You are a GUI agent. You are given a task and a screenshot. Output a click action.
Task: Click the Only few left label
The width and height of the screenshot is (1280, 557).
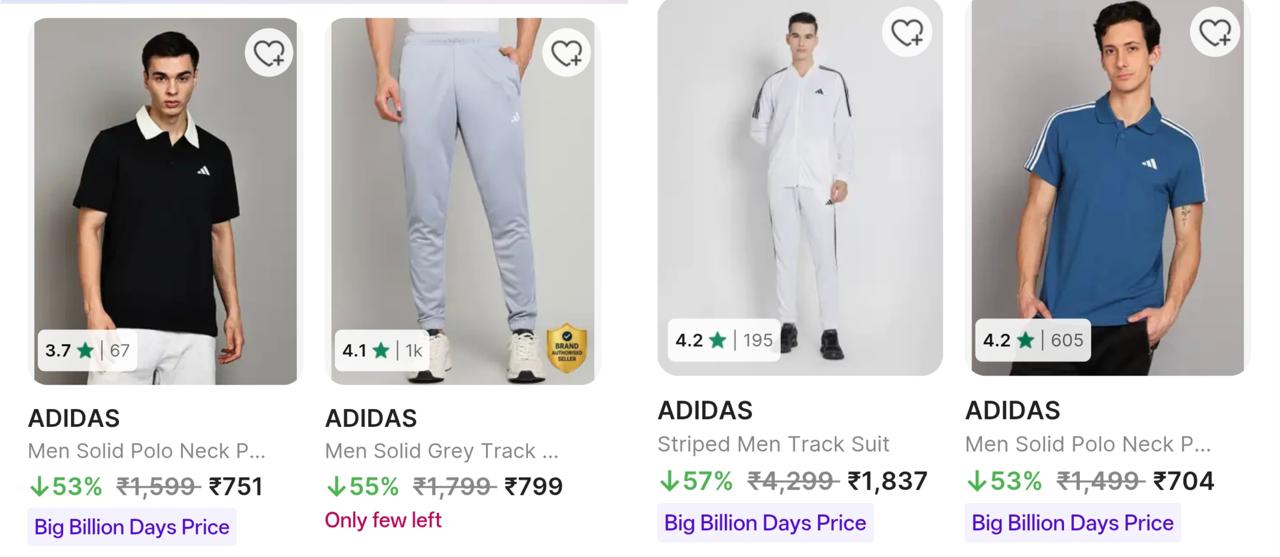point(383,520)
